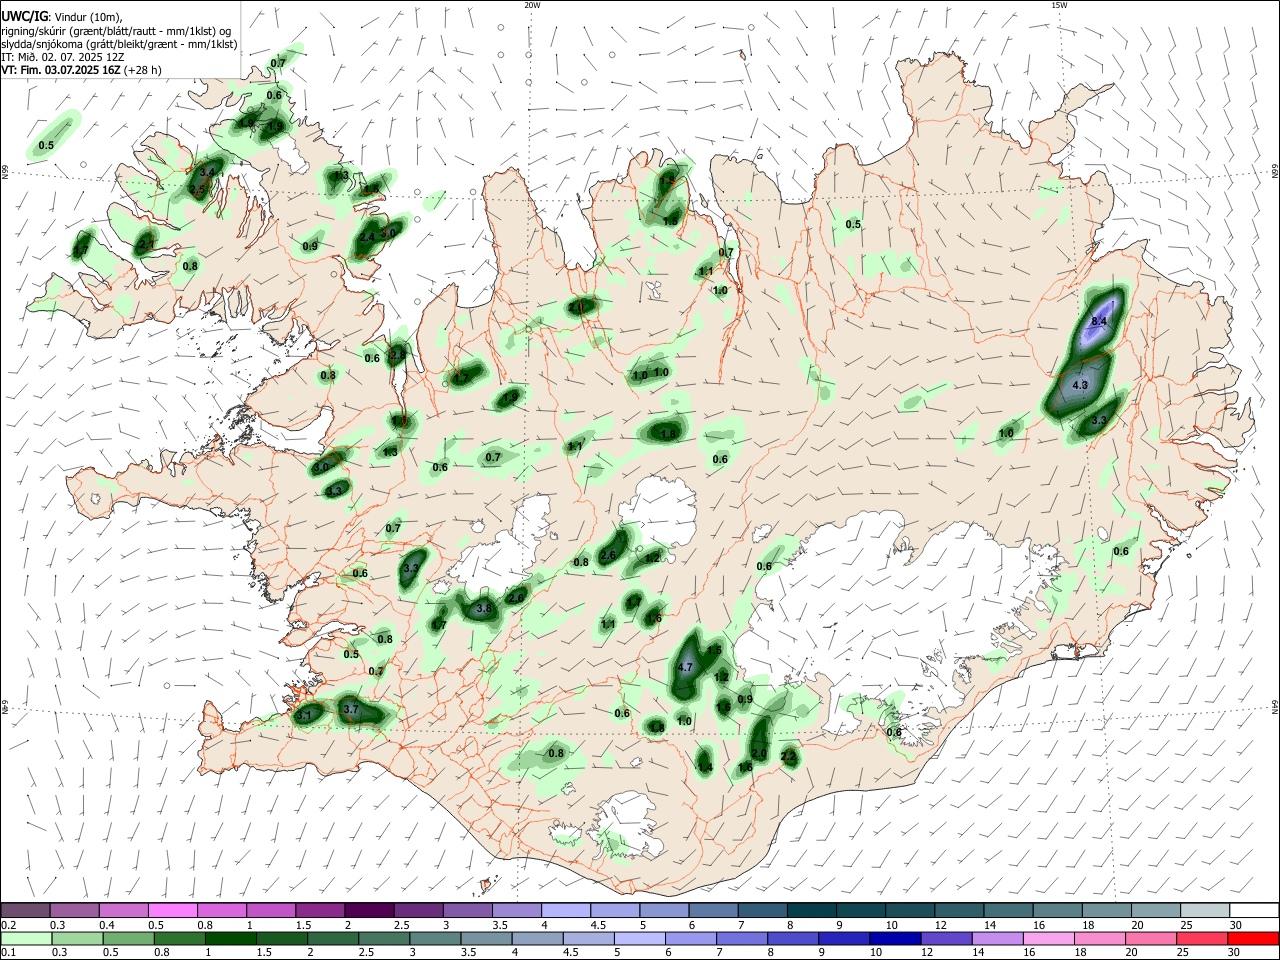
Task: Click the white 30 mm snow legend swatch
Action: tap(1253, 911)
